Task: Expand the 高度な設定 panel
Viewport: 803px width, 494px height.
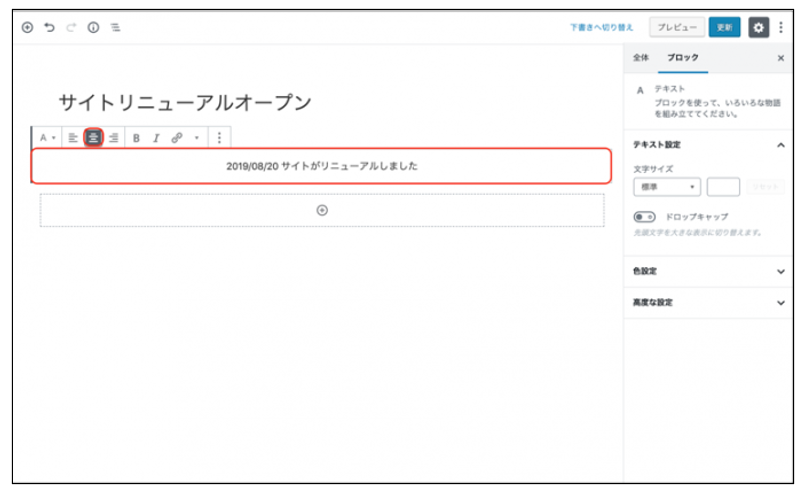Action: pyautogui.click(x=708, y=302)
